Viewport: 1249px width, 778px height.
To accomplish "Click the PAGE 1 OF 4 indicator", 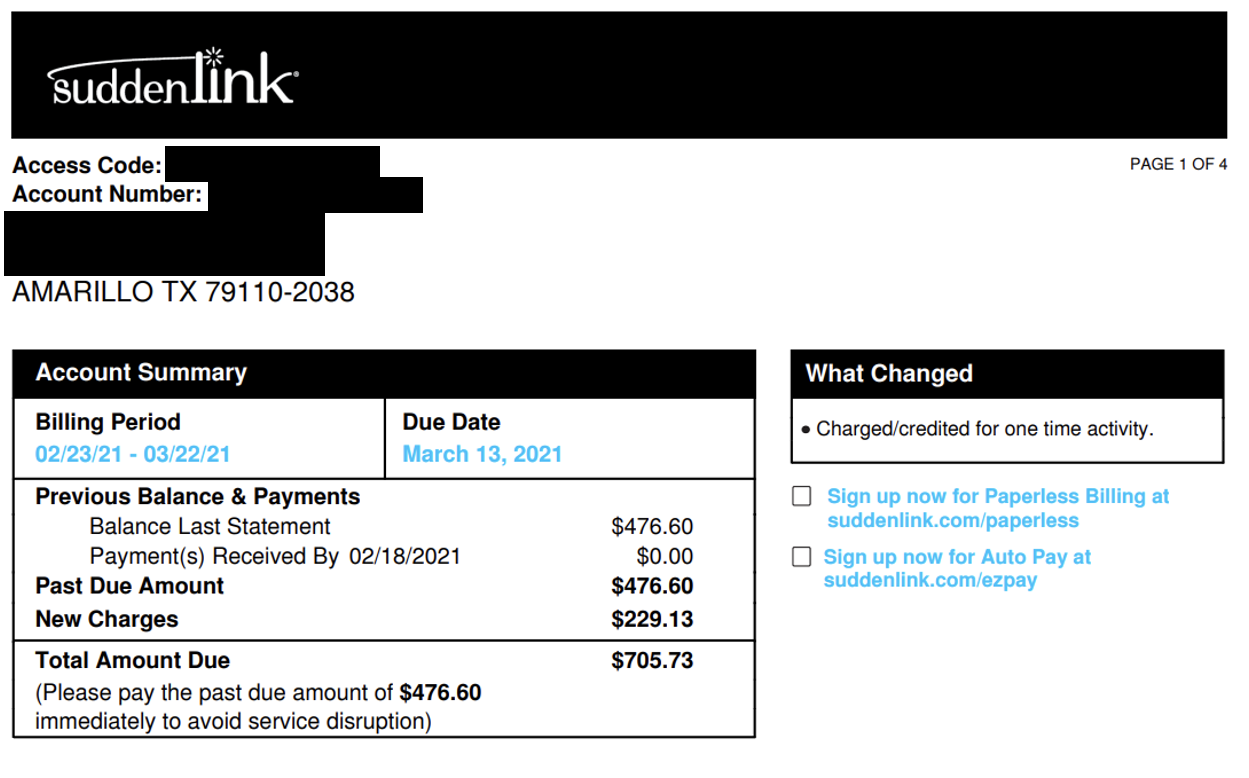I will point(1178,165).
